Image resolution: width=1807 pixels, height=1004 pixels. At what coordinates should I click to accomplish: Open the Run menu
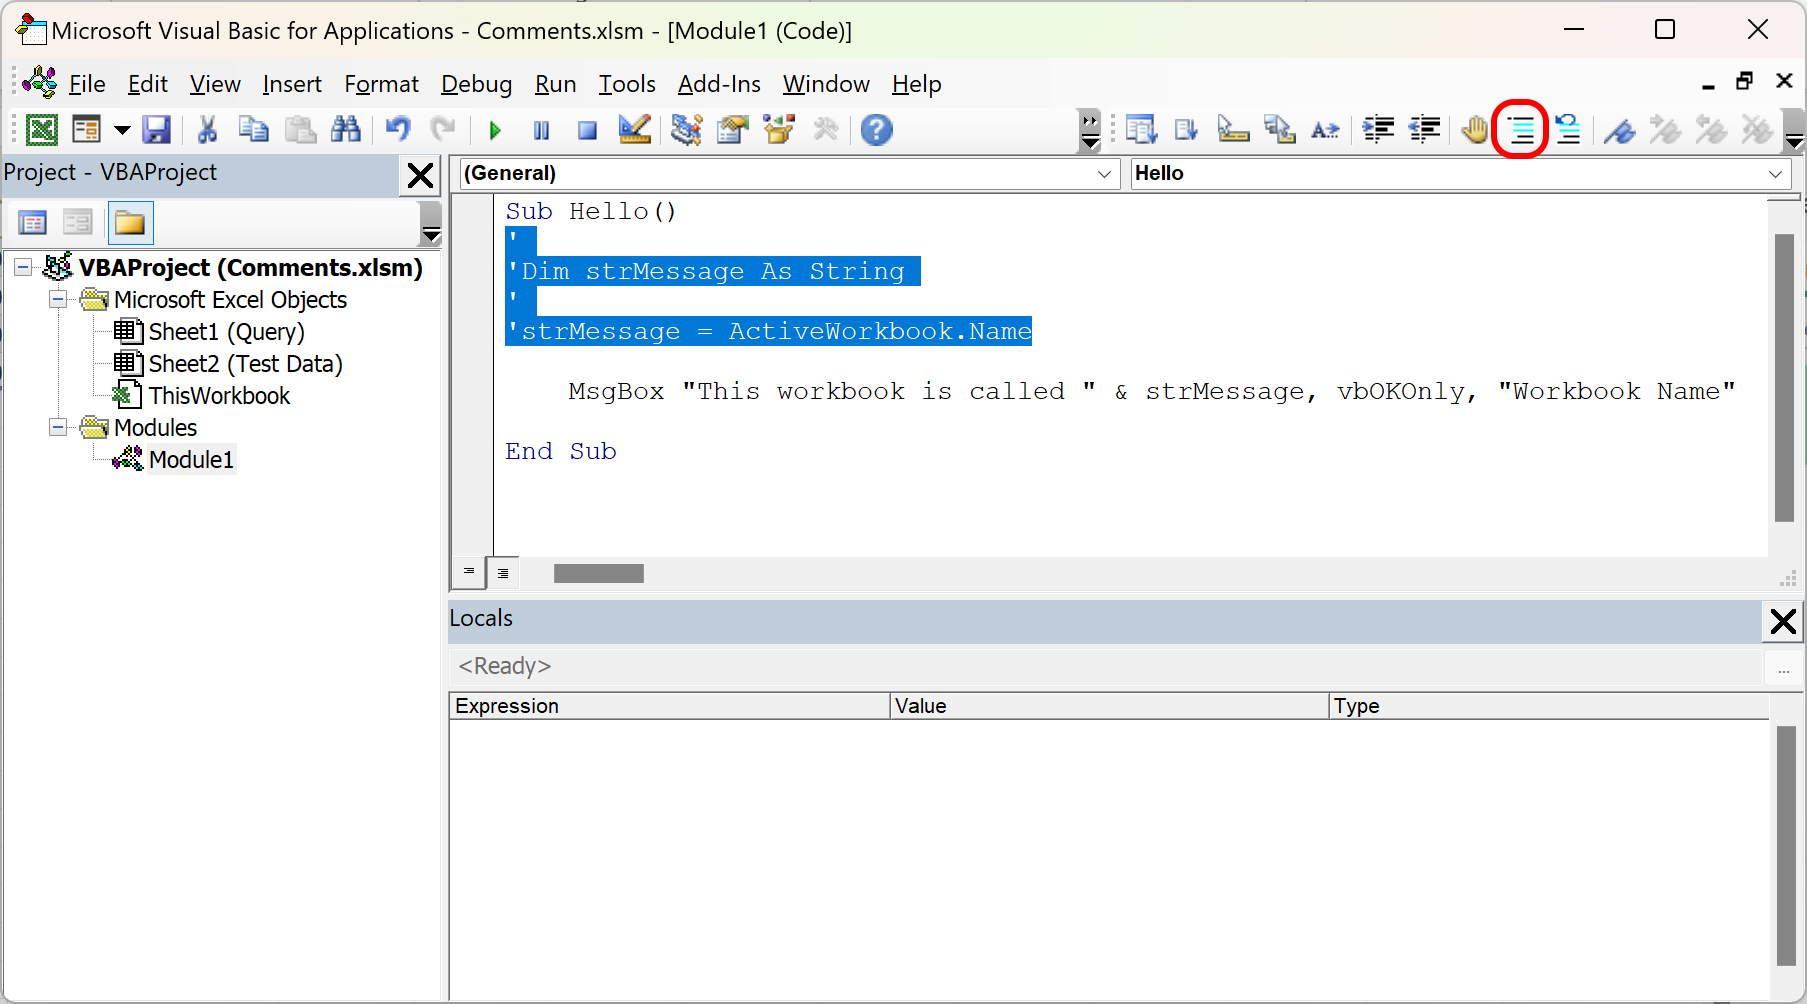point(555,84)
